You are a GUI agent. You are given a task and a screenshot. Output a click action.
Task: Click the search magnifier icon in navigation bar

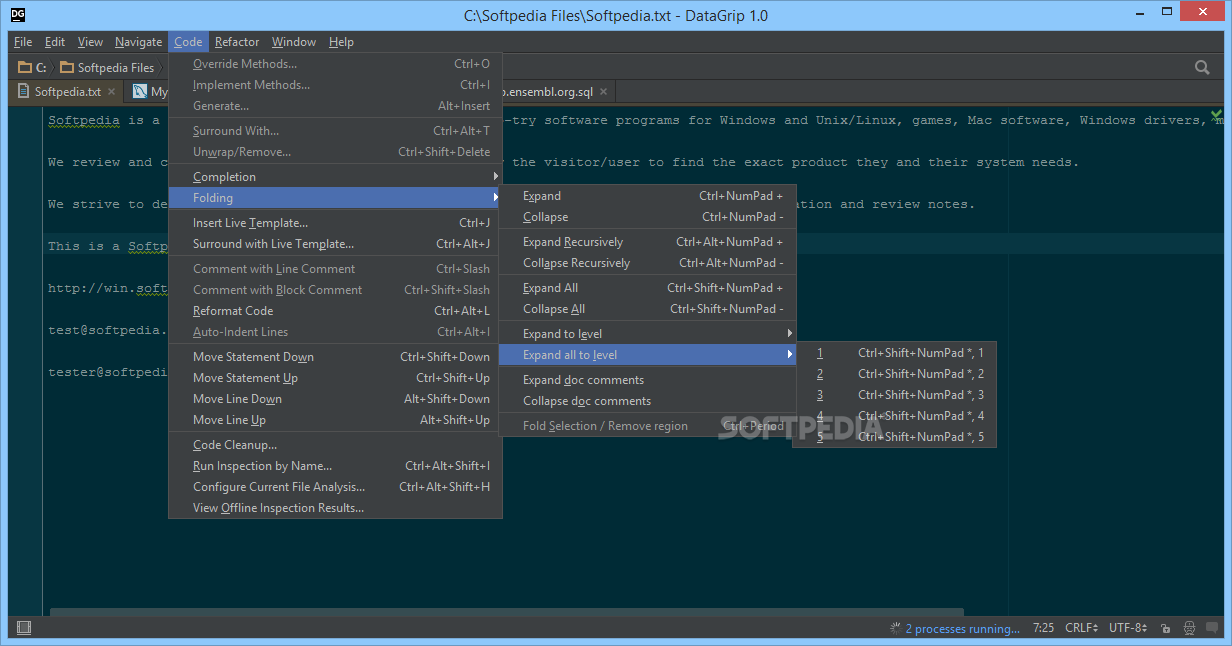[1202, 67]
